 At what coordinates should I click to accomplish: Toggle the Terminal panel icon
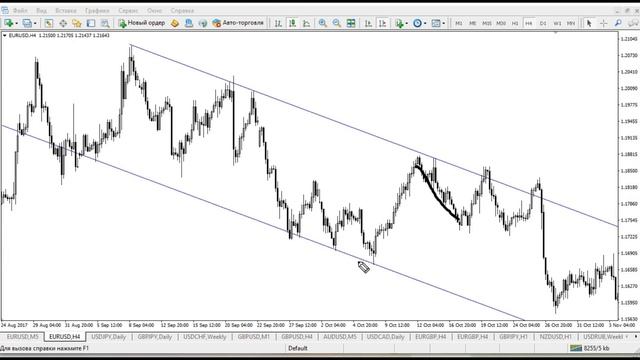pos(91,23)
